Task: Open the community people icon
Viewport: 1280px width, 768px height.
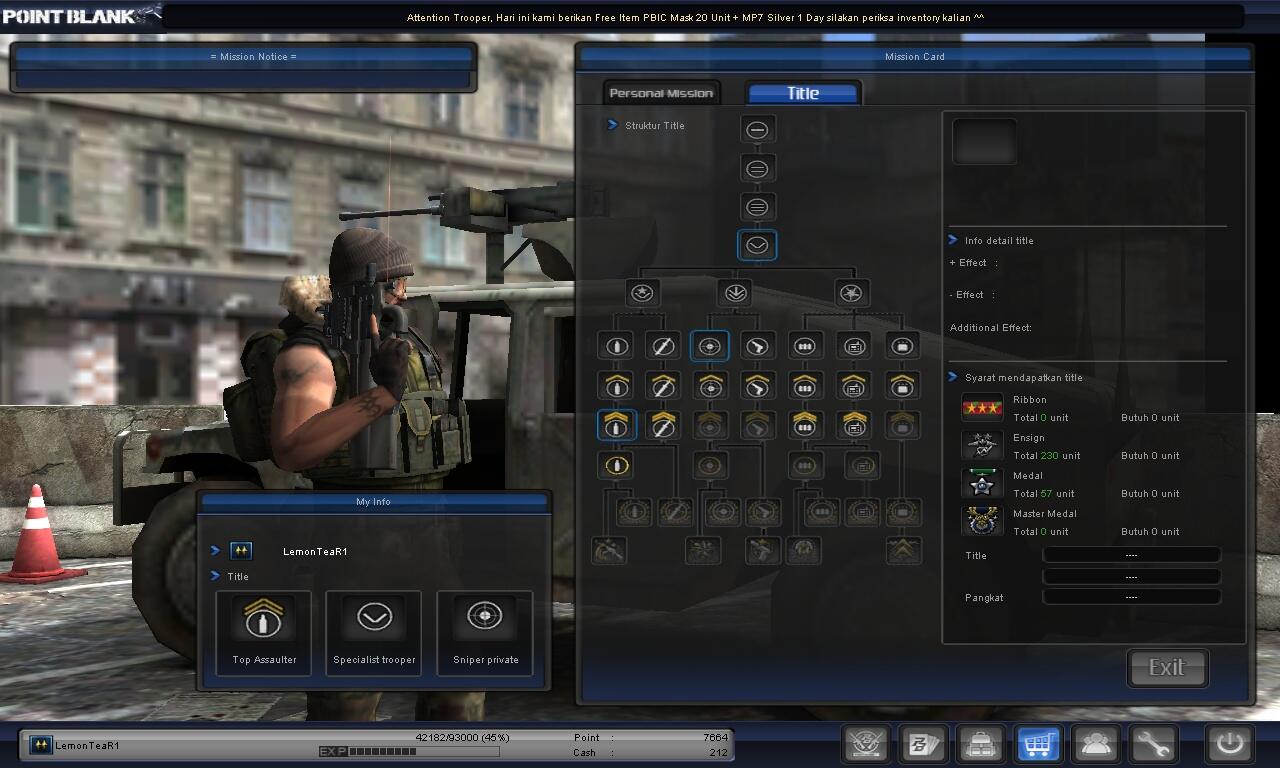Action: click(x=1095, y=744)
